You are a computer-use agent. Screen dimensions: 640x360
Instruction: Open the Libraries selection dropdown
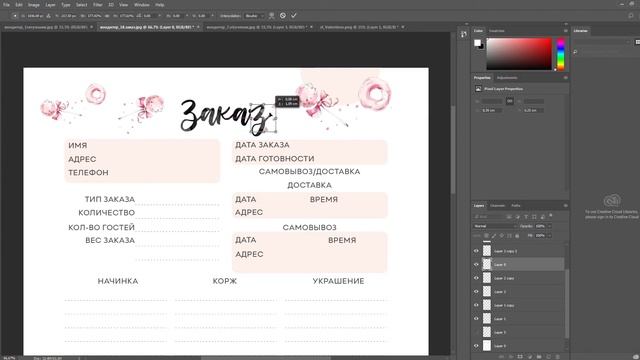(x=602, y=42)
